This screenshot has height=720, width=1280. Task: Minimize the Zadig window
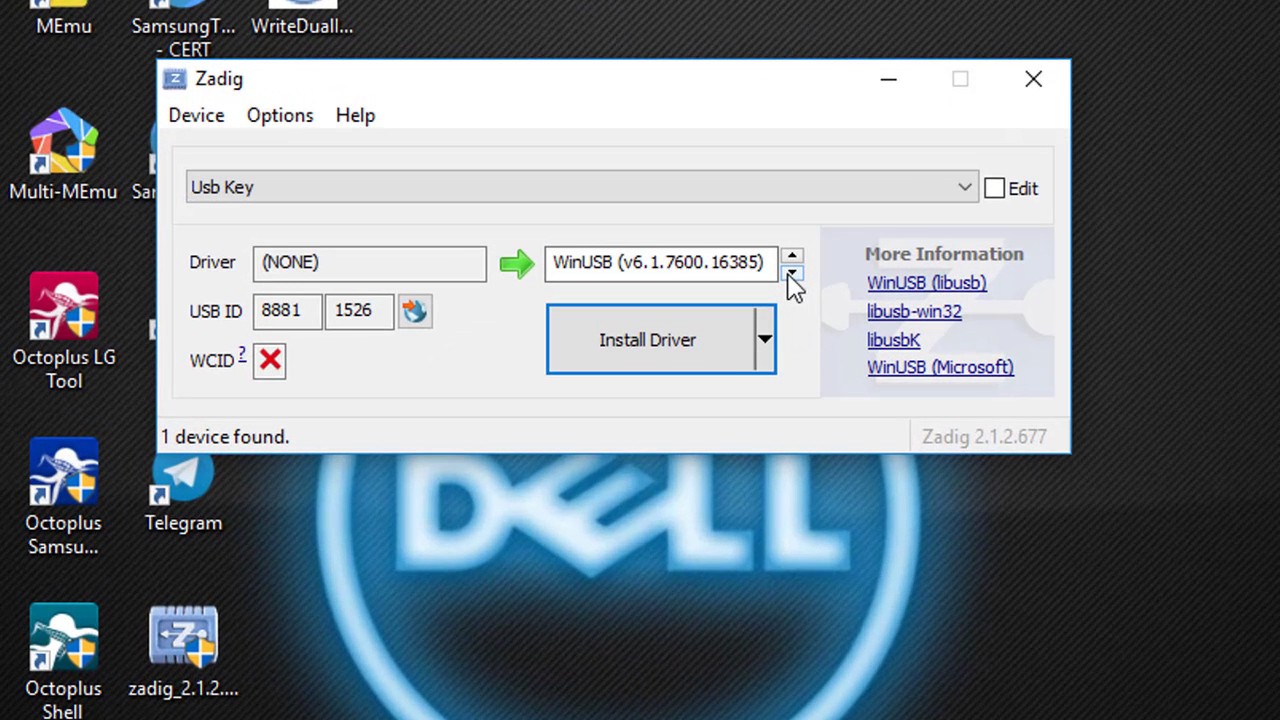(x=888, y=79)
